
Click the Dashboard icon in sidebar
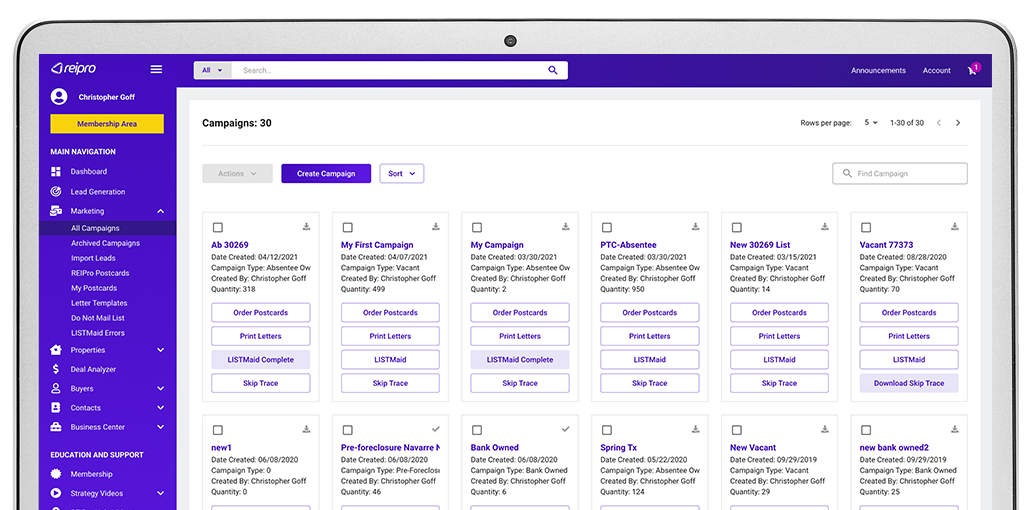click(56, 172)
